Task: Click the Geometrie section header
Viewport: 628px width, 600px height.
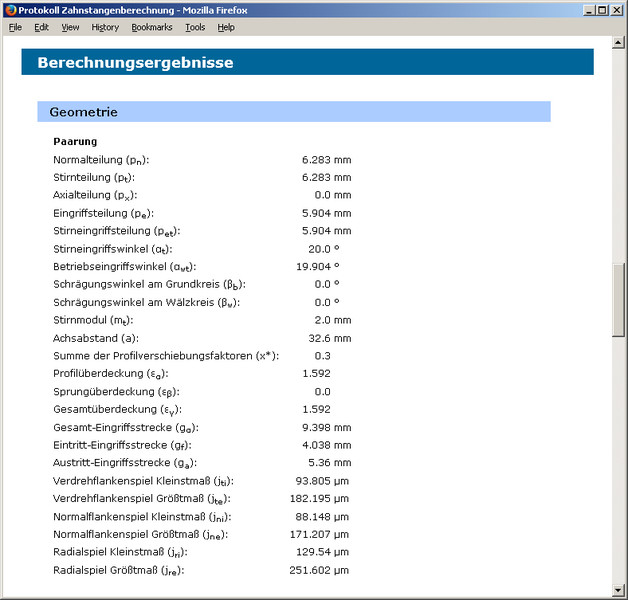Action: point(293,112)
